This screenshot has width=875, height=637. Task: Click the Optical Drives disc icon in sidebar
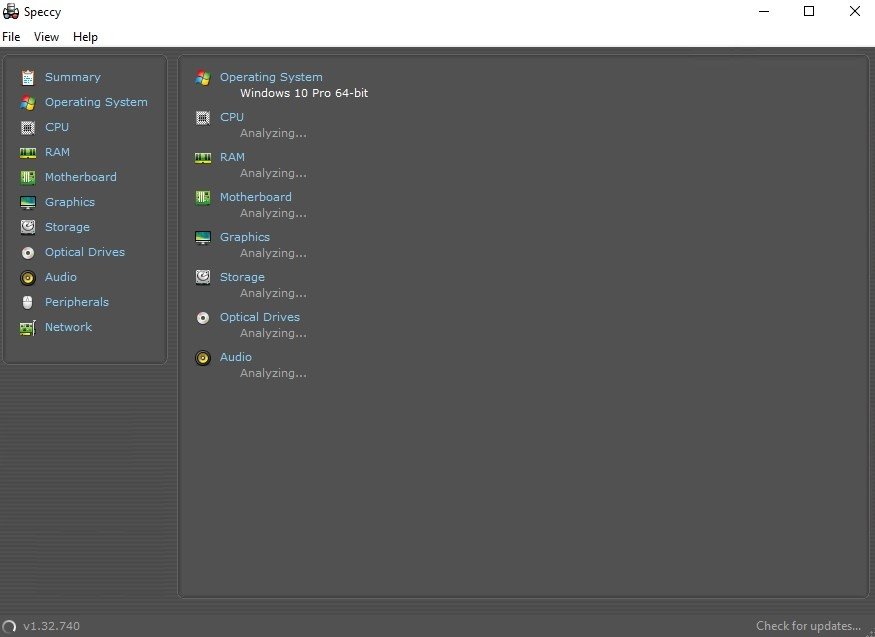coord(27,253)
